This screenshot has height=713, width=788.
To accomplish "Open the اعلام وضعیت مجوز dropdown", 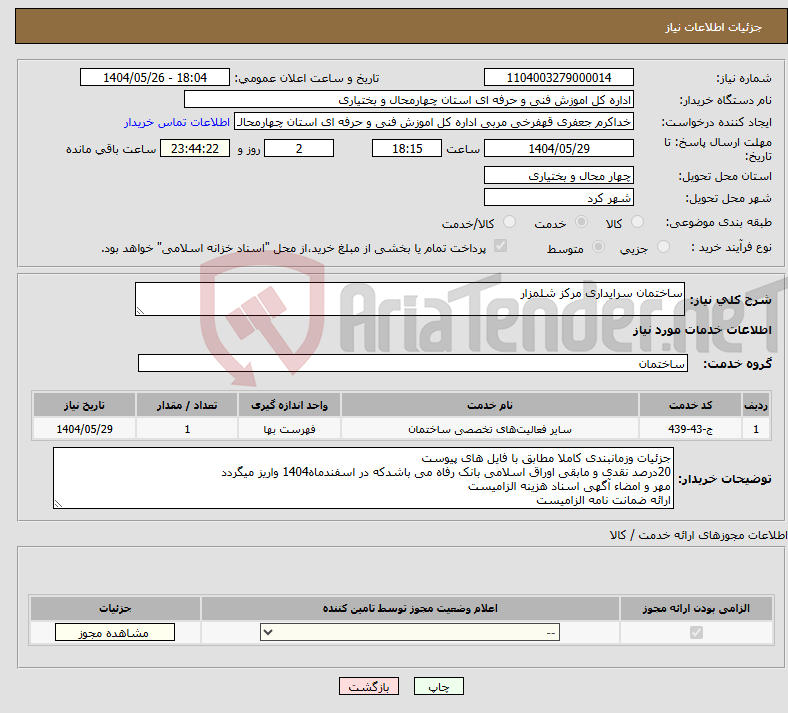I will point(410,632).
